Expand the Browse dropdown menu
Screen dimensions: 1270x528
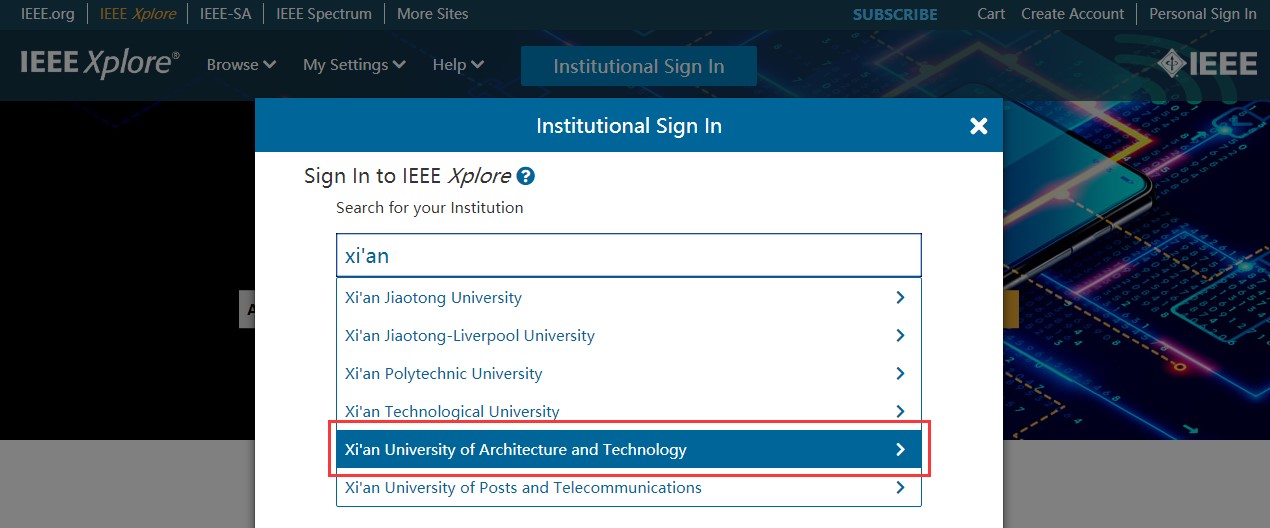[241, 65]
